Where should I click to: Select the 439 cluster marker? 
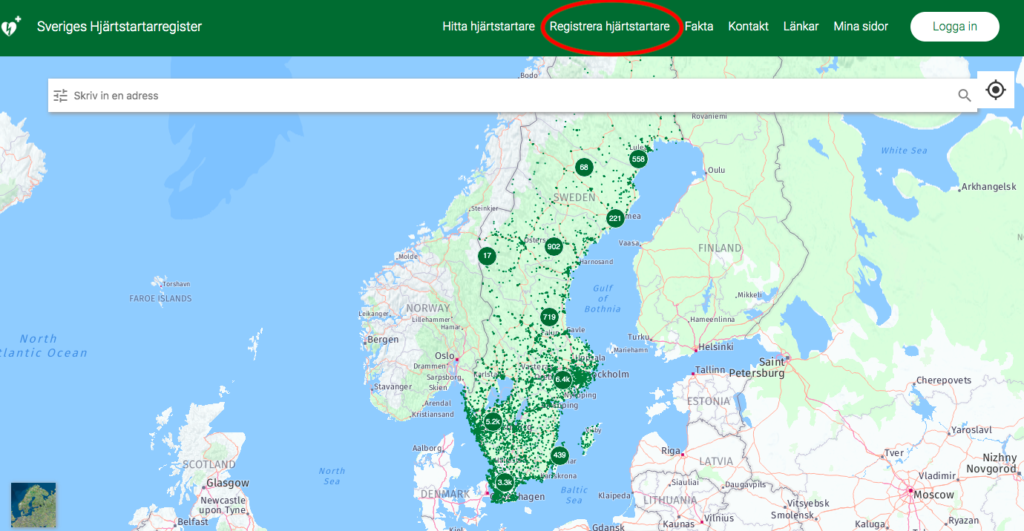pyautogui.click(x=559, y=456)
